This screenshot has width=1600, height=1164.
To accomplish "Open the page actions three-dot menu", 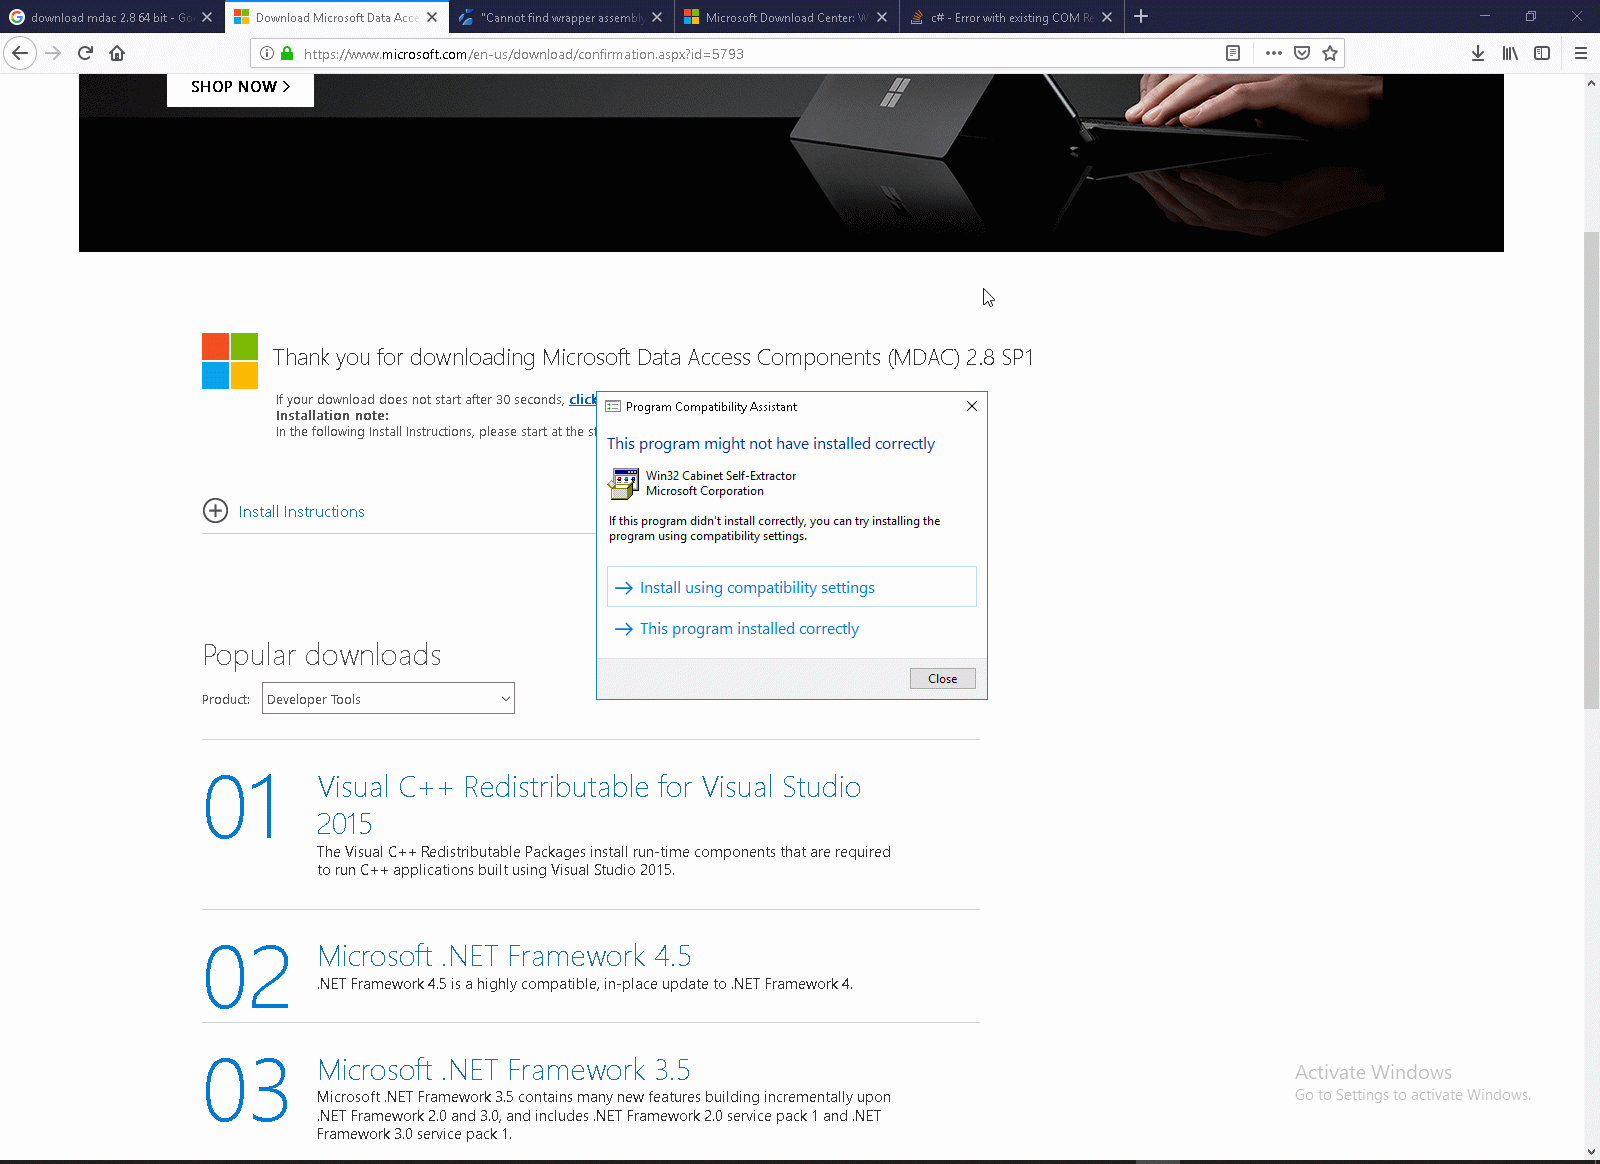I will pos(1273,53).
